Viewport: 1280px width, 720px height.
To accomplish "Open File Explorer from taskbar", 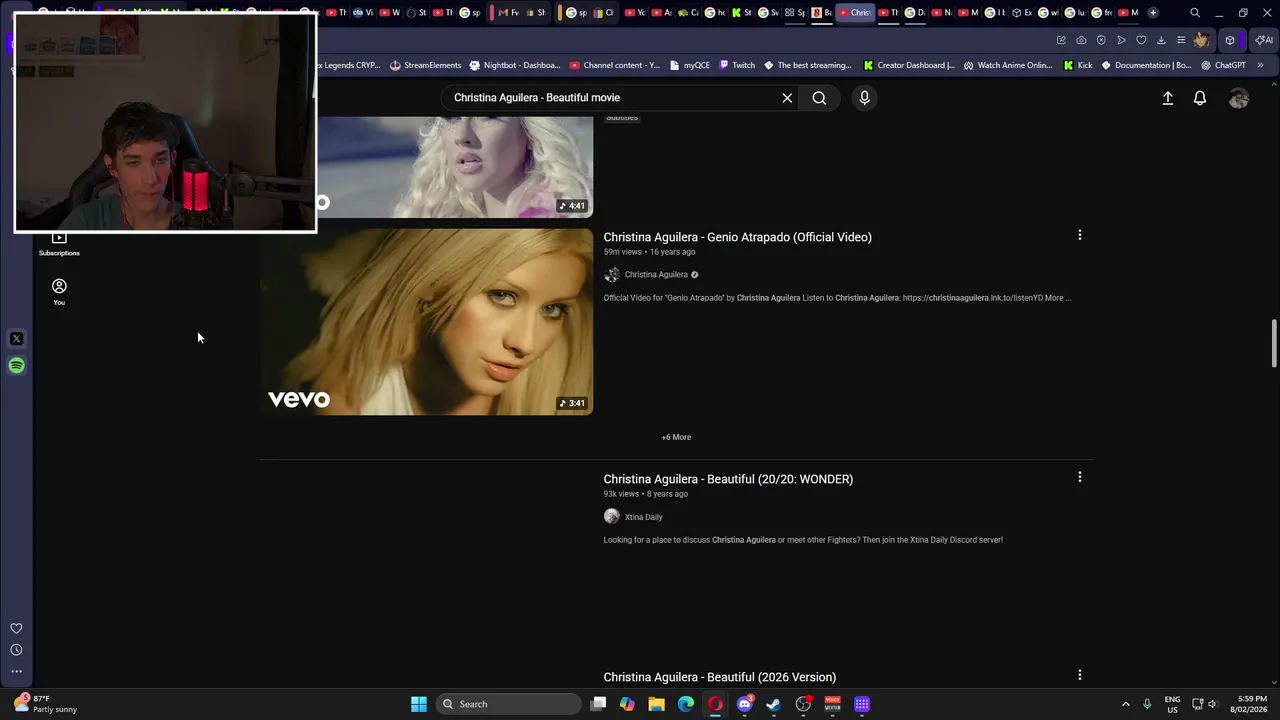I will pyautogui.click(x=656, y=704).
